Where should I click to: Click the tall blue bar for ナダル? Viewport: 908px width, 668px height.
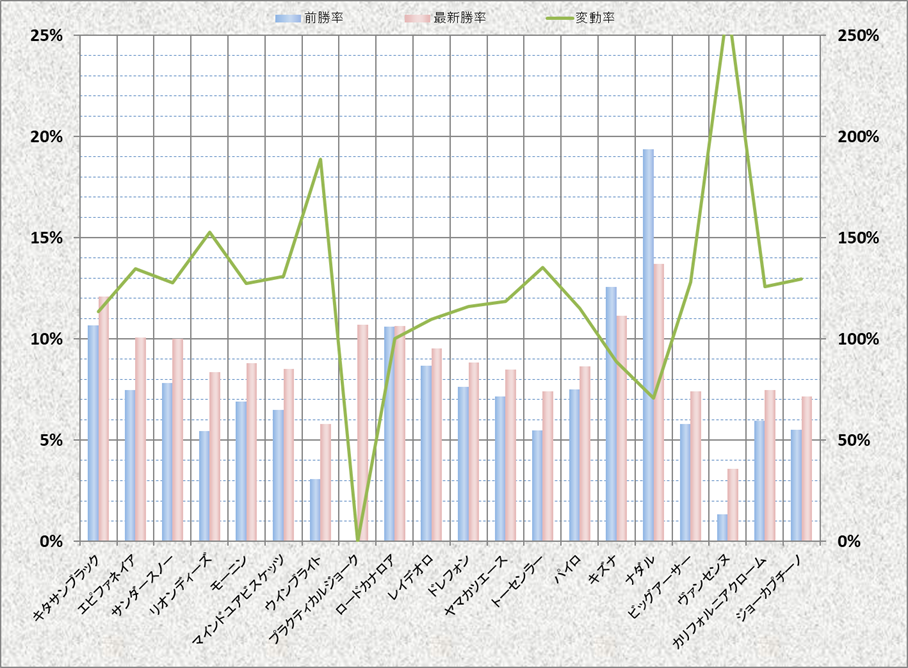coord(648,345)
